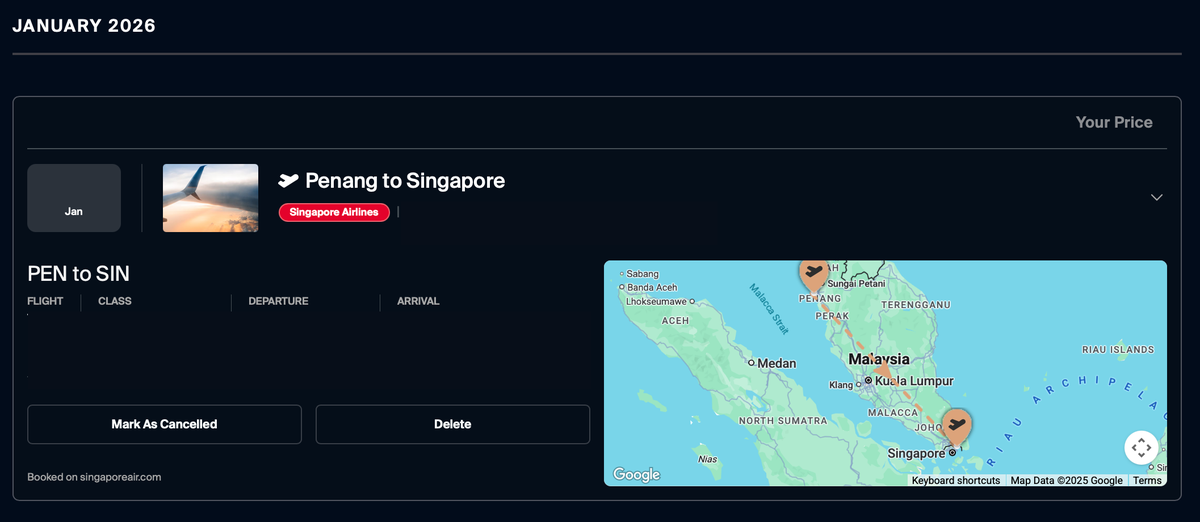1200x522 pixels.
Task: Click the departure pin at Penang on map
Action: [x=813, y=272]
